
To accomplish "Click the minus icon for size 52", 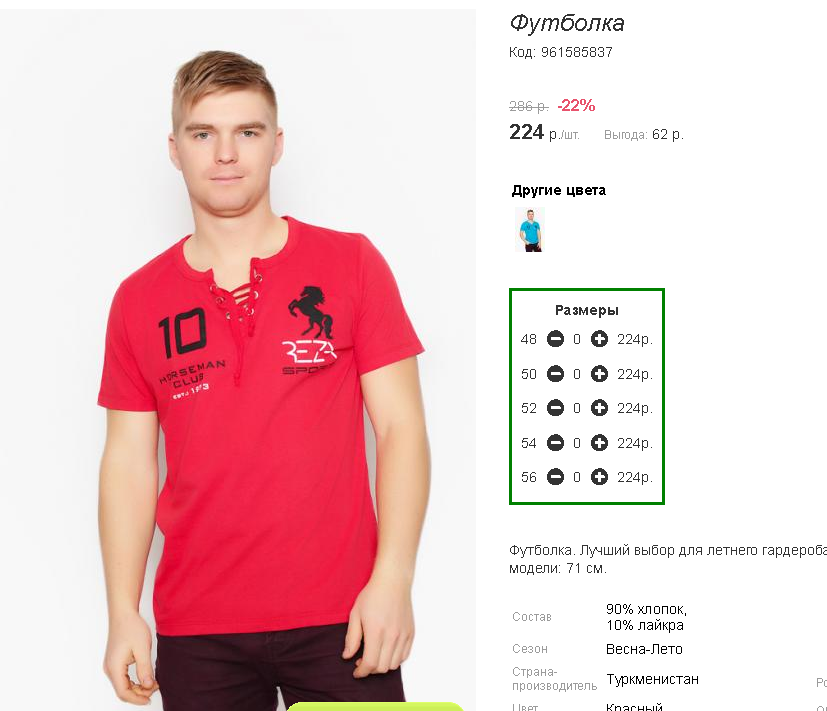I will pos(555,408).
